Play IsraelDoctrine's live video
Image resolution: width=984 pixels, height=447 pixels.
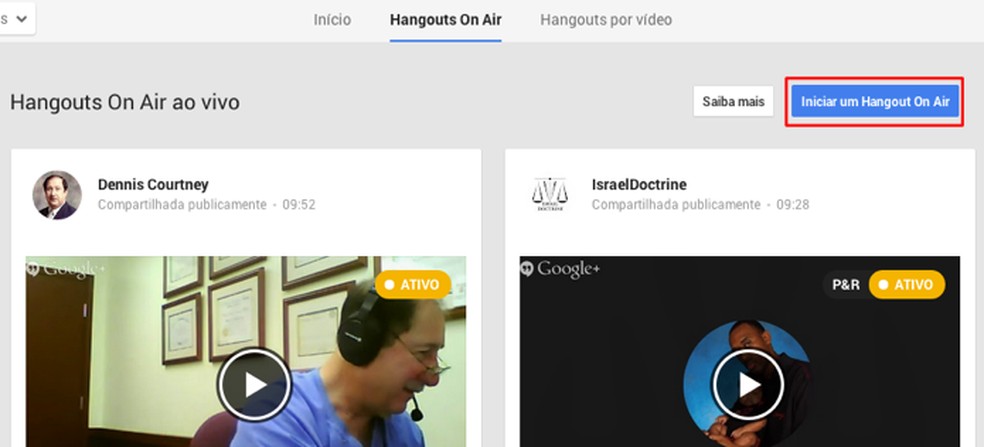(x=748, y=384)
